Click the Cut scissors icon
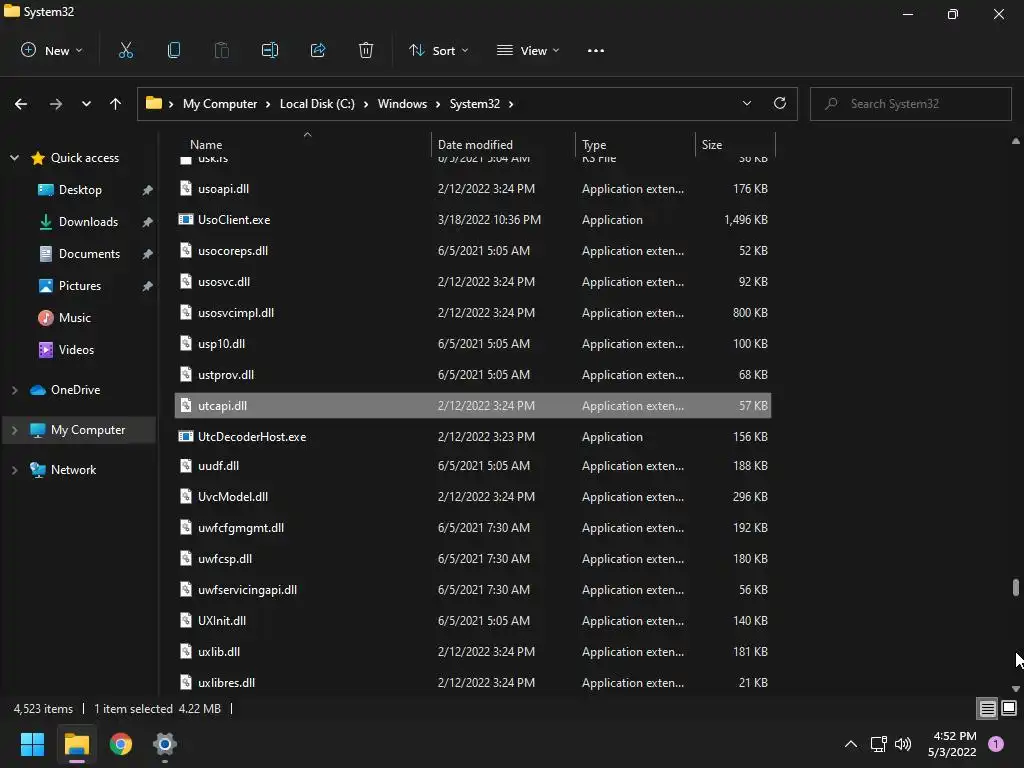Screen dimensions: 1024x768 [x=125, y=50]
